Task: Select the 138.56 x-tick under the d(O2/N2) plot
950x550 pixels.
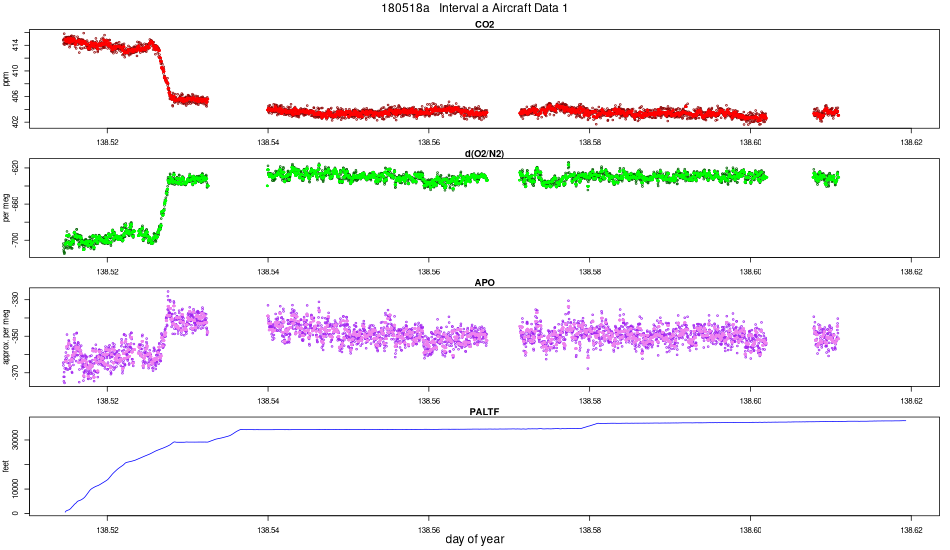Action: [x=429, y=271]
